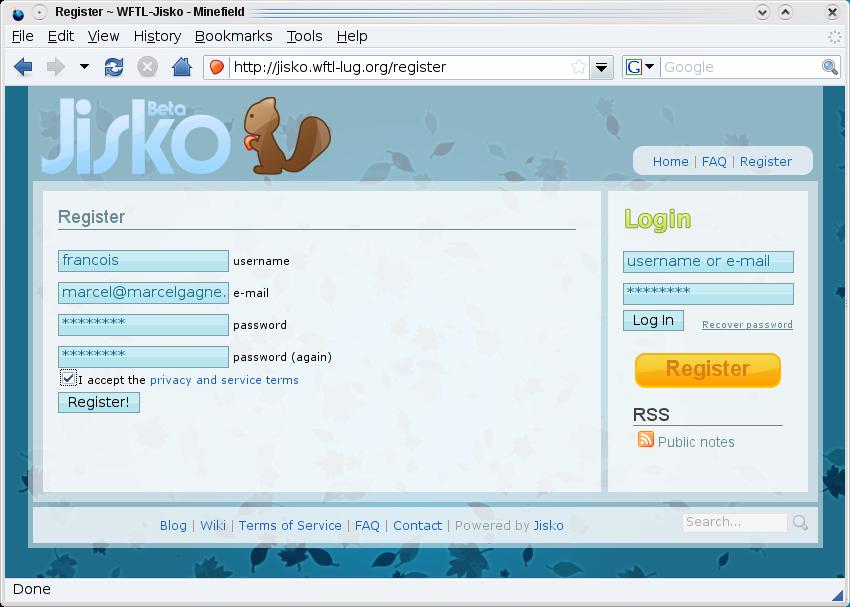This screenshot has width=850, height=607.
Task: Open the Tools menu
Action: click(304, 36)
